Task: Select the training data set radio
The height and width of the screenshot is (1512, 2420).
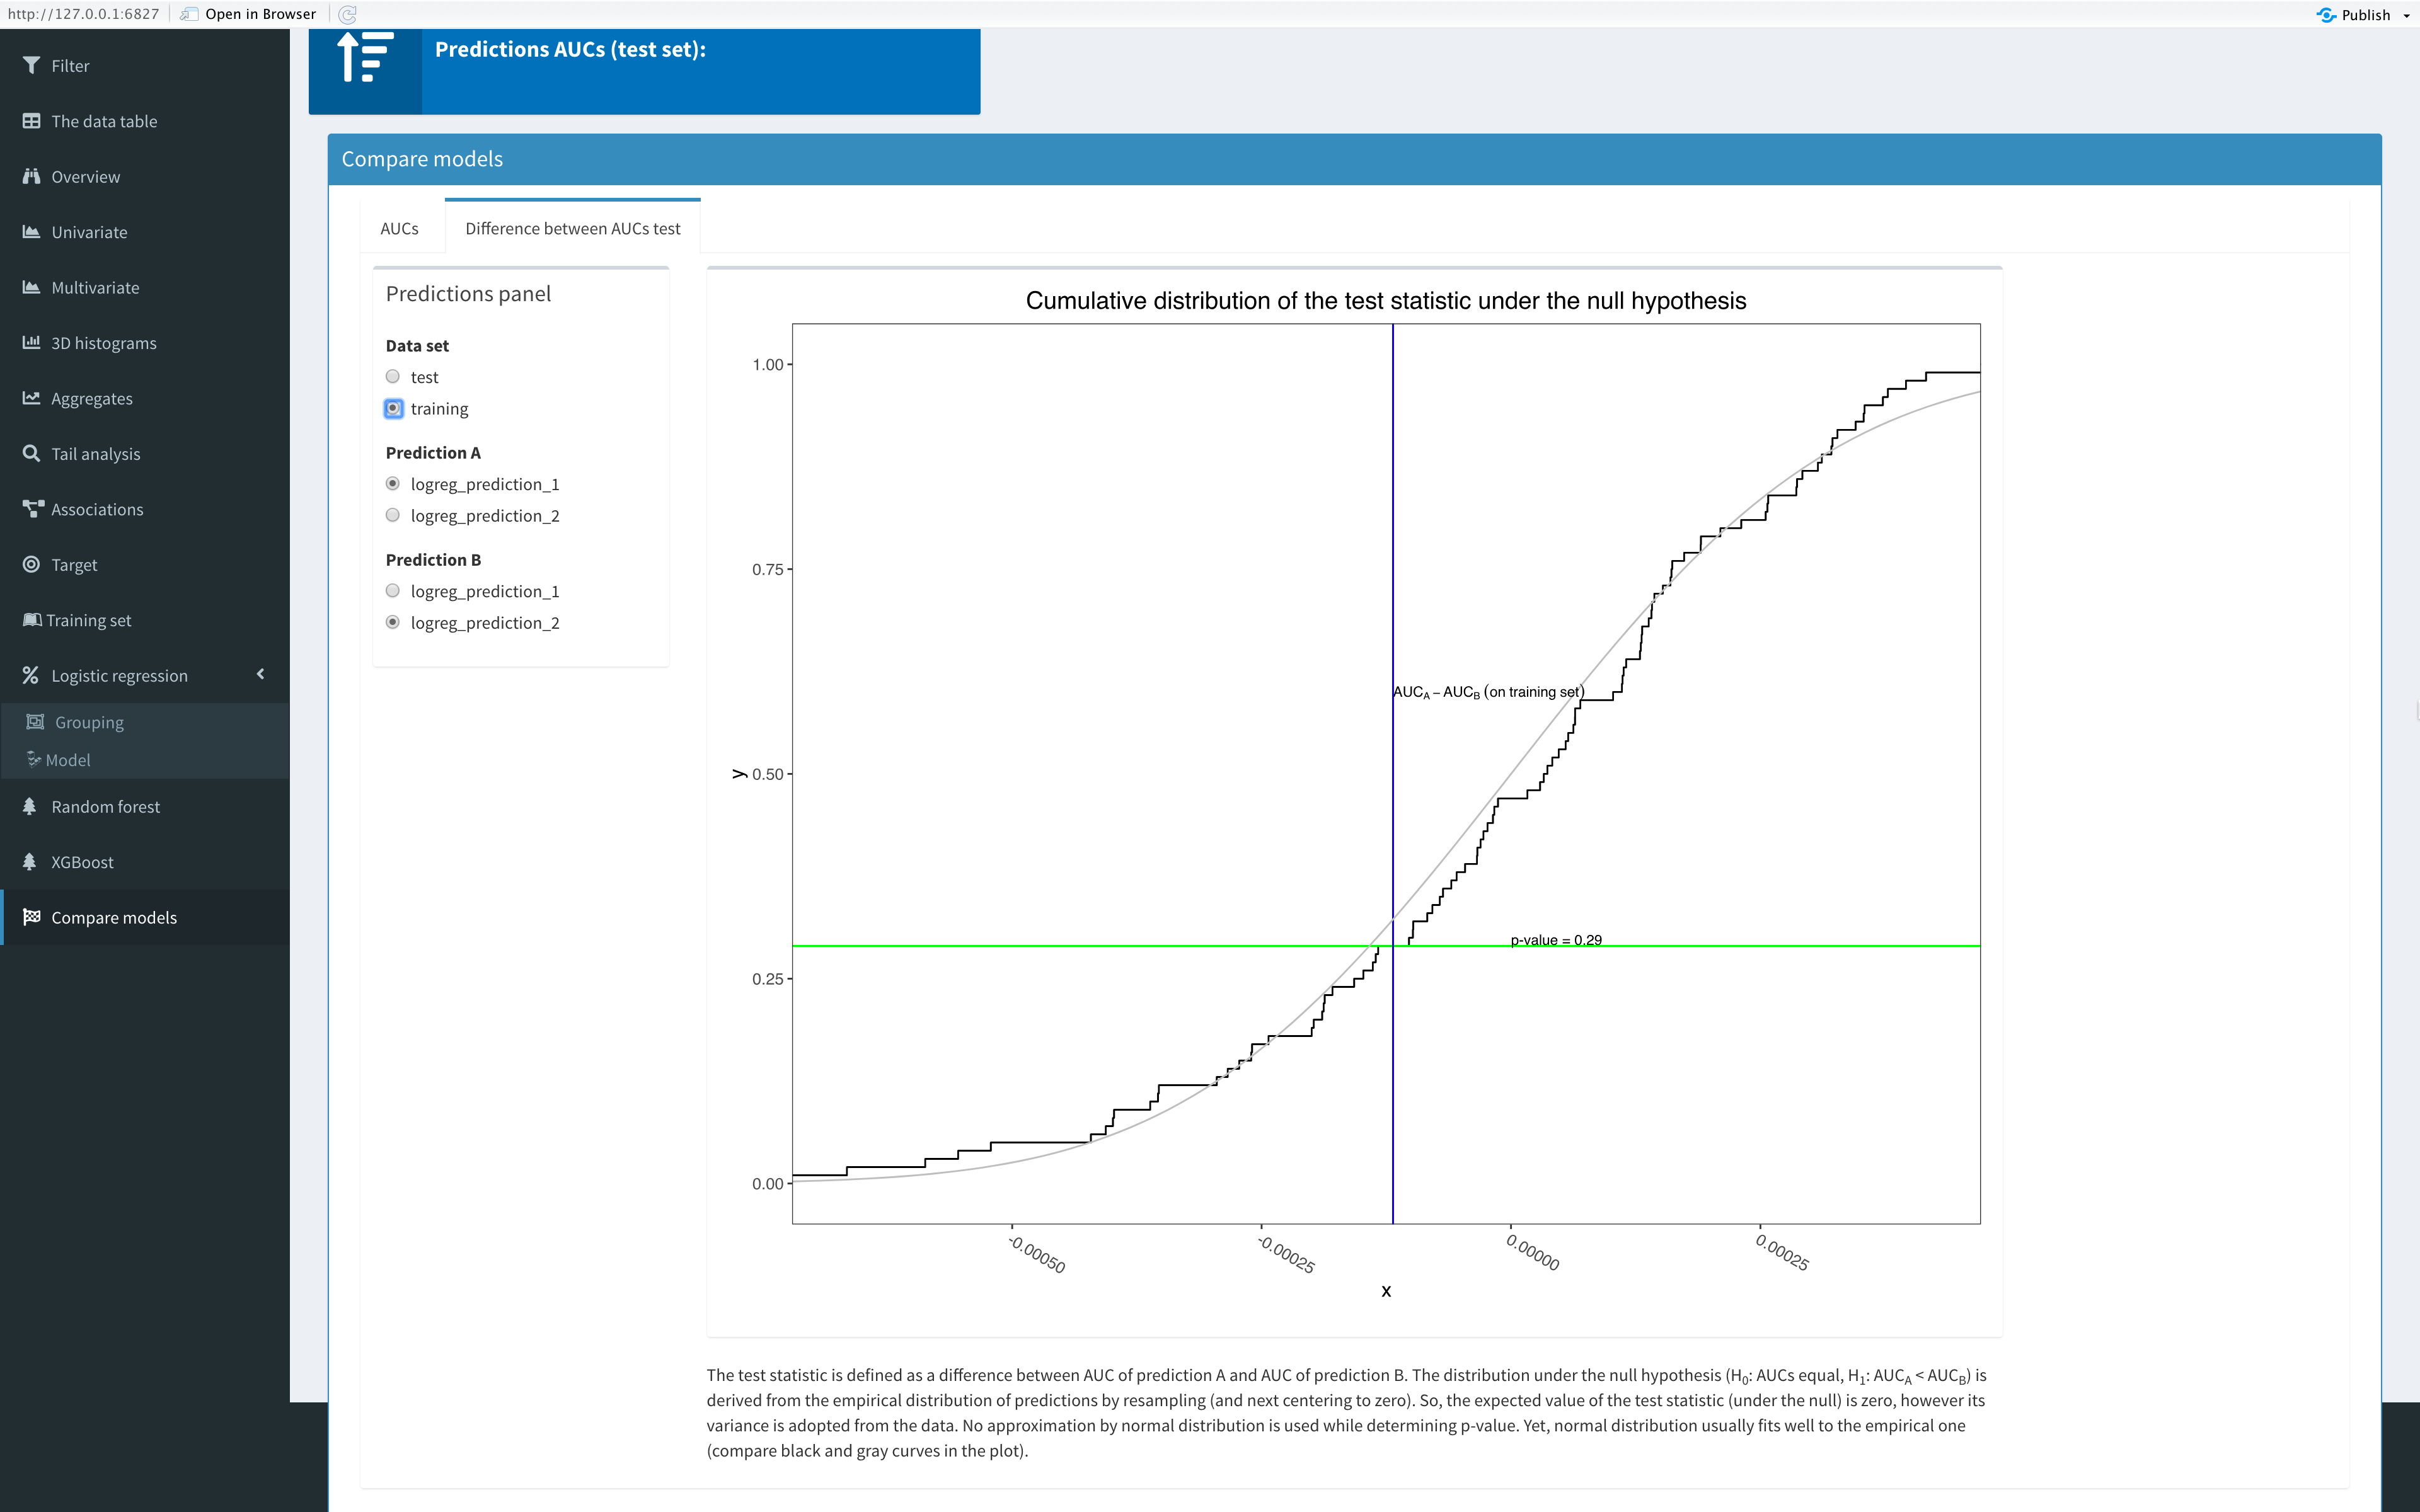Action: coord(393,408)
